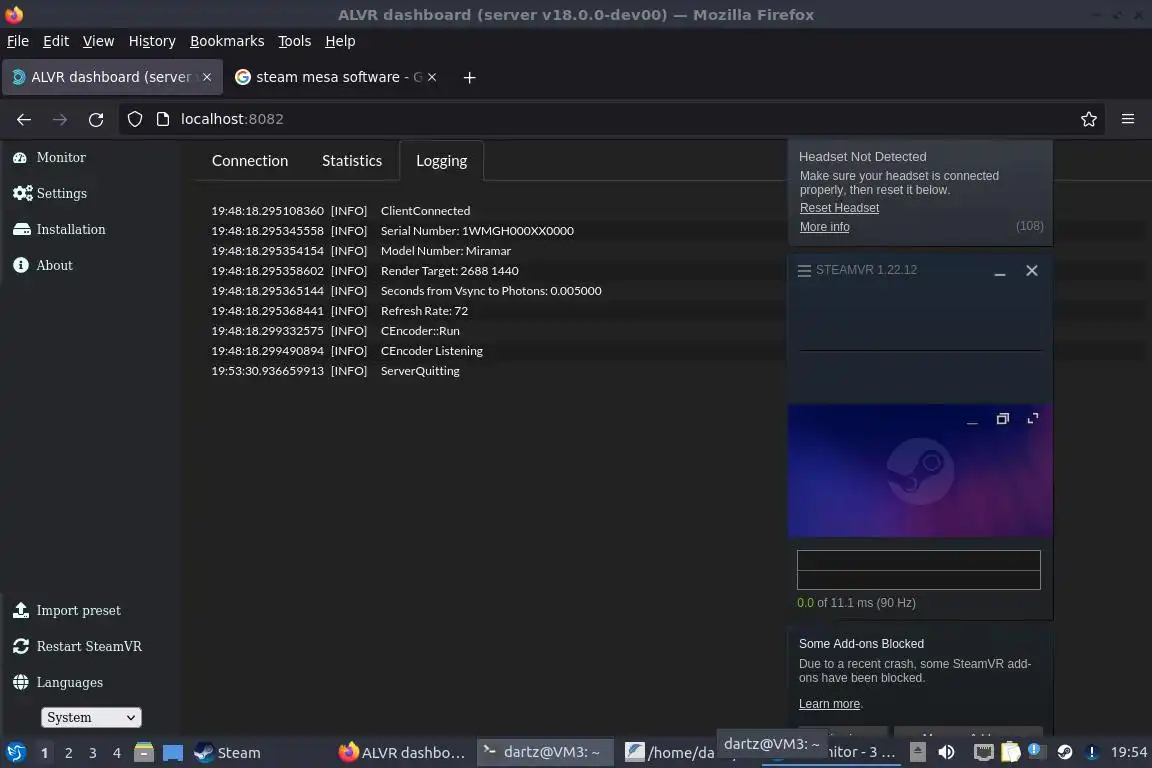Image resolution: width=1152 pixels, height=768 pixels.
Task: Click the show desktop taskbar icon
Action: (173, 753)
